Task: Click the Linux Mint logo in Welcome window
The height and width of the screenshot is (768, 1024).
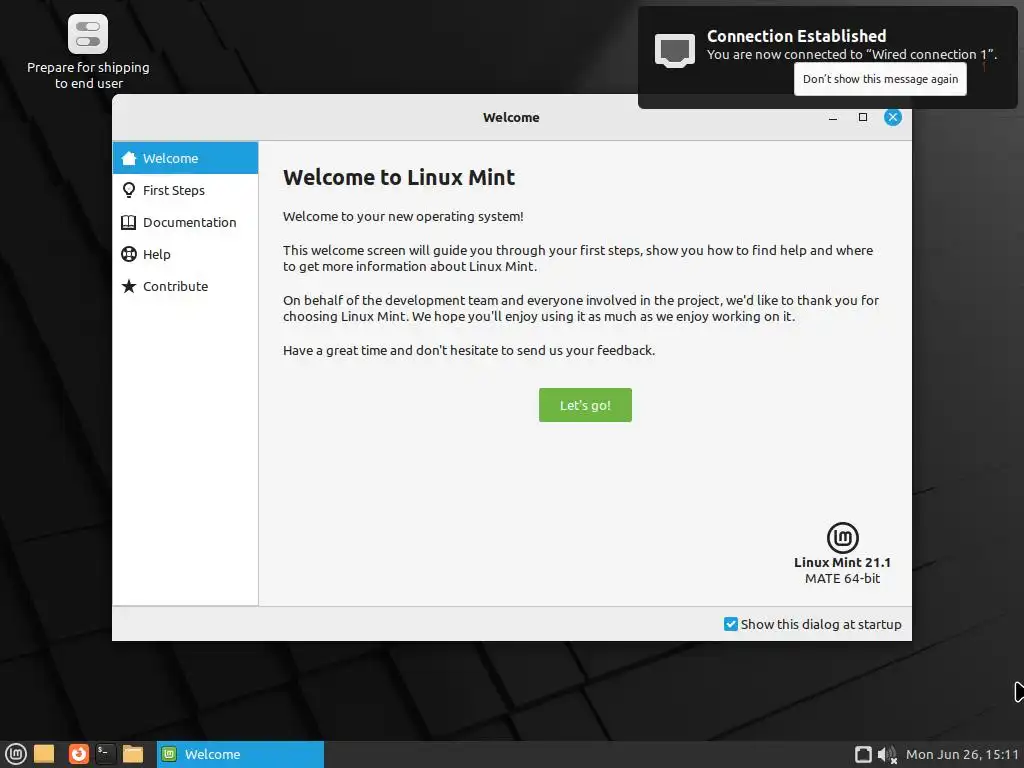Action: point(842,537)
